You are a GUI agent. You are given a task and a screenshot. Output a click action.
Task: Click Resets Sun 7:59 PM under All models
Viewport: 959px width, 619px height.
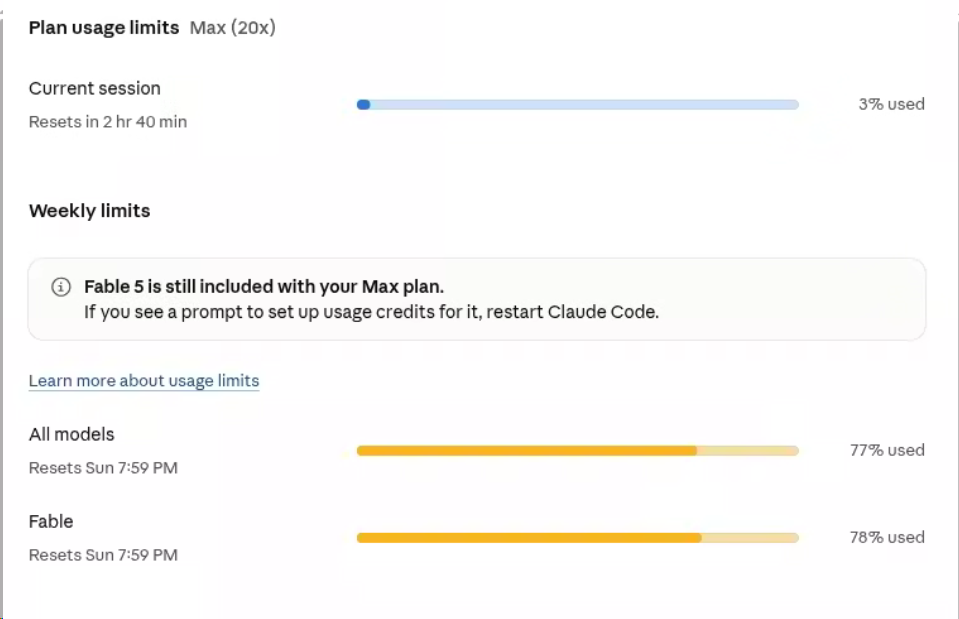point(103,468)
